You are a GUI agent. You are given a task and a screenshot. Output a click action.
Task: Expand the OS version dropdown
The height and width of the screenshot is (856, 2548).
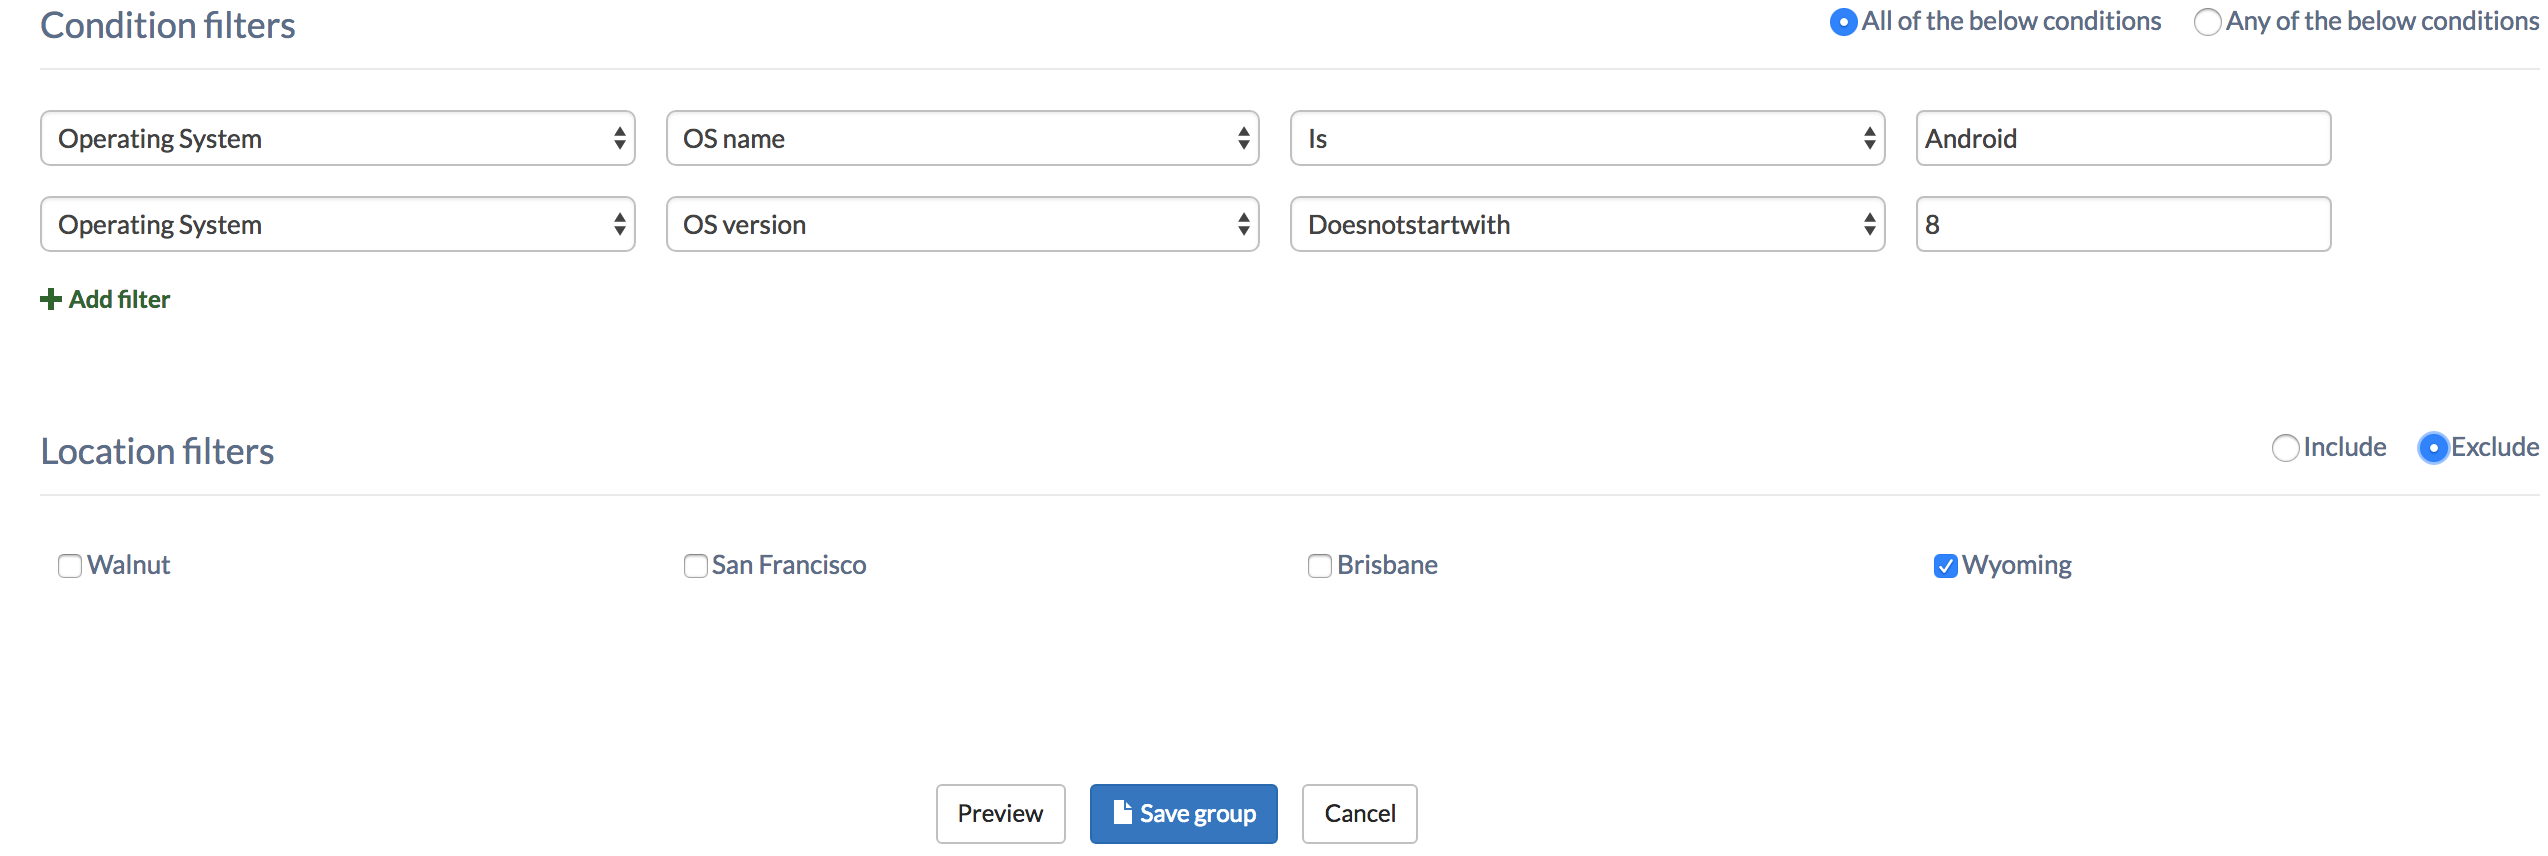(x=962, y=224)
